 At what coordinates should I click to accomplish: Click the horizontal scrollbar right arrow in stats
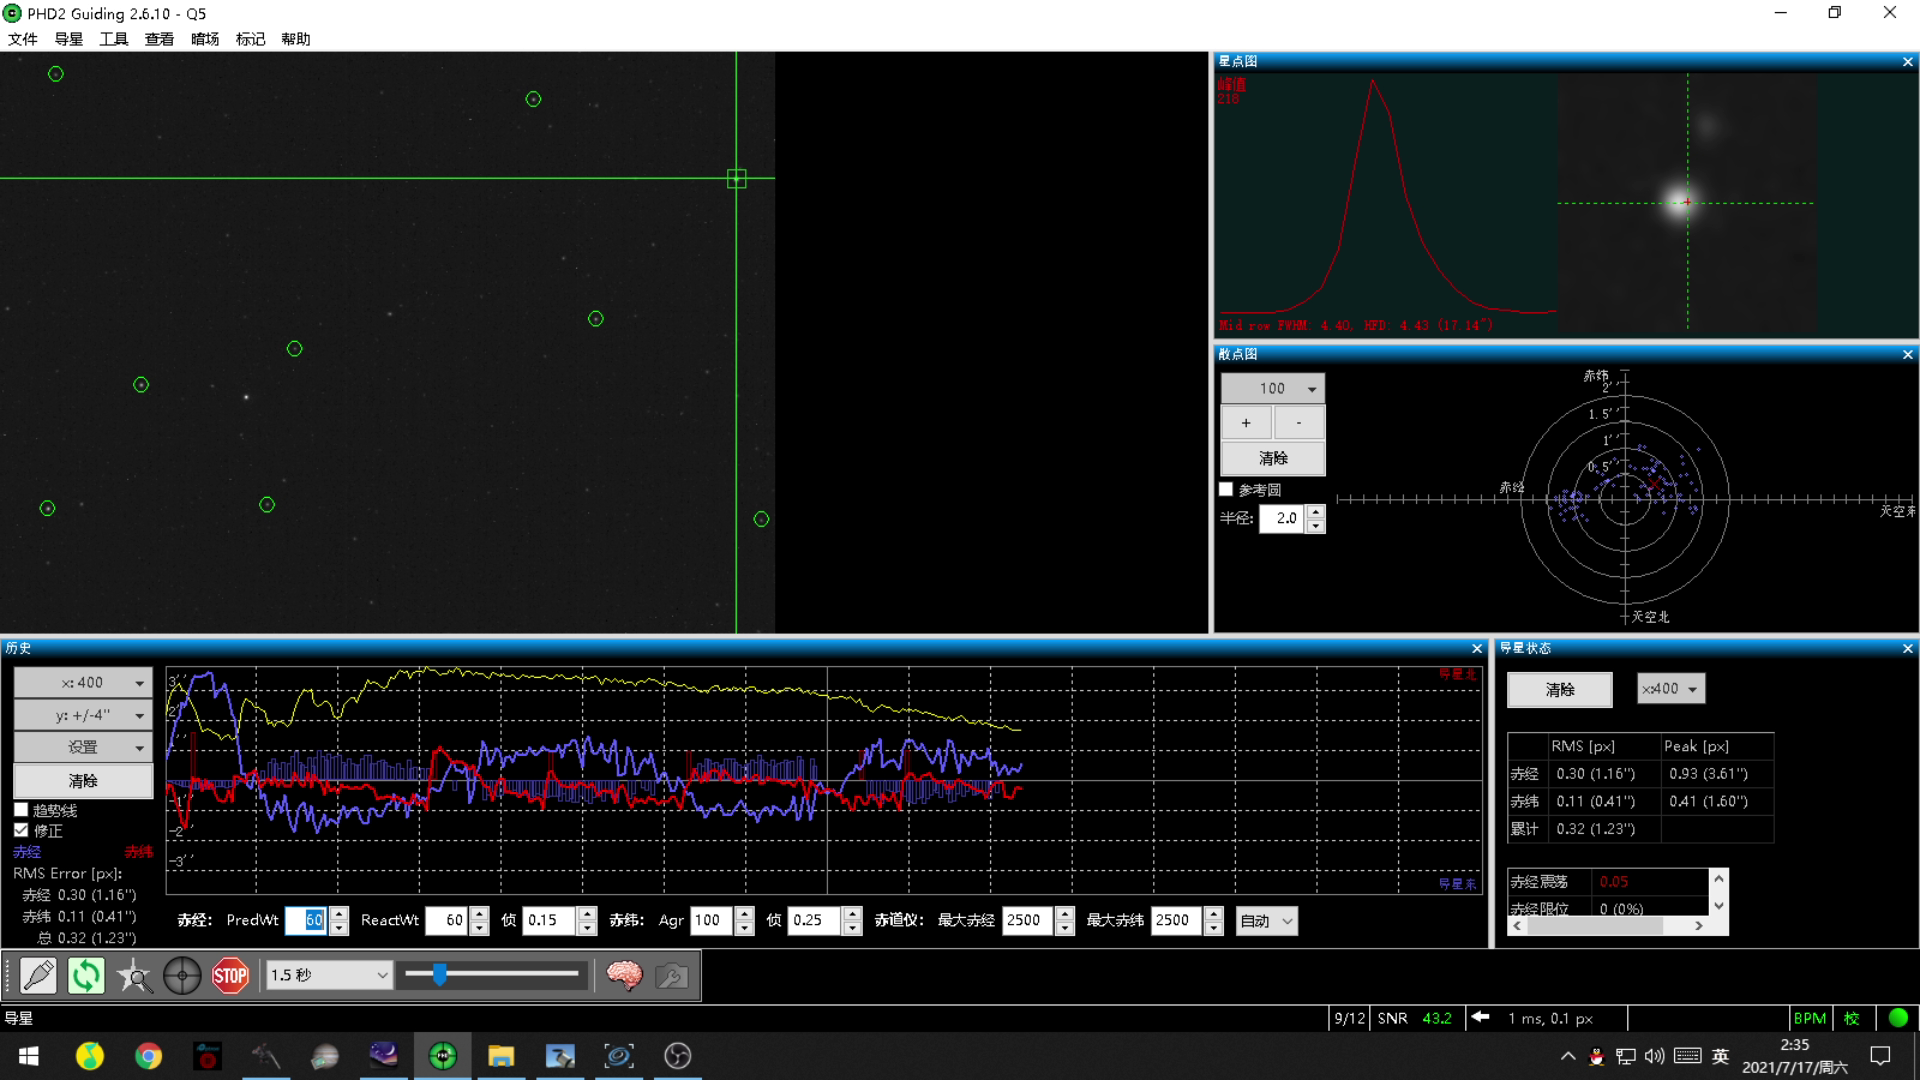point(1698,926)
